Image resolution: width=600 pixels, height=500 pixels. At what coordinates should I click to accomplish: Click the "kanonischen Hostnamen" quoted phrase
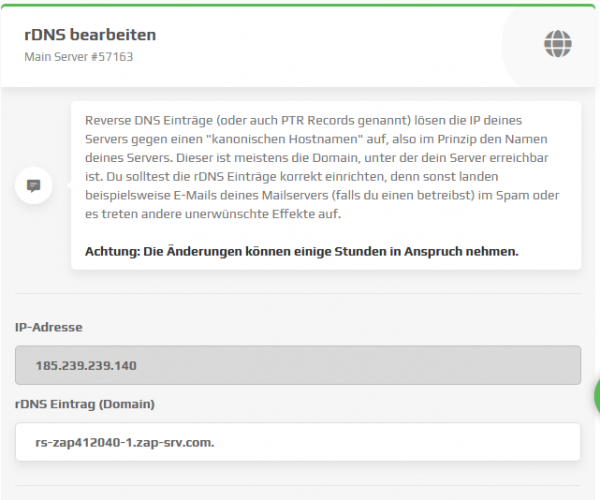click(284, 139)
